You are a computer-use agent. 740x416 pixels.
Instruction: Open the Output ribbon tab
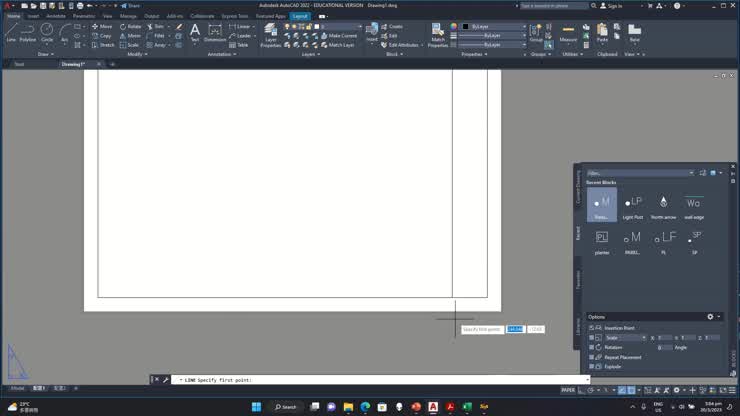pyautogui.click(x=151, y=16)
